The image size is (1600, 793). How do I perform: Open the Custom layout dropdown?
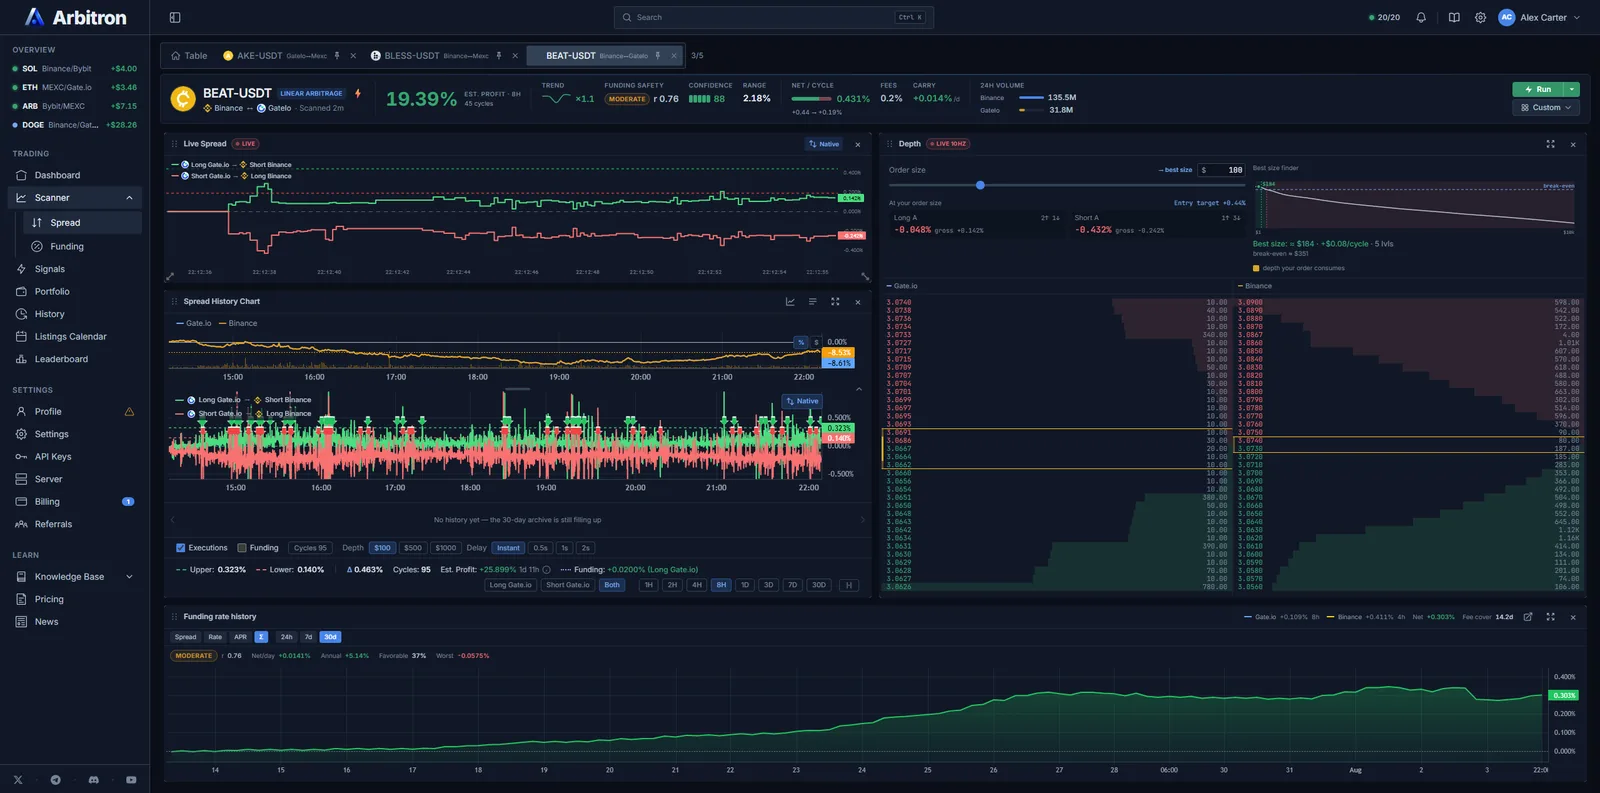pyautogui.click(x=1546, y=107)
